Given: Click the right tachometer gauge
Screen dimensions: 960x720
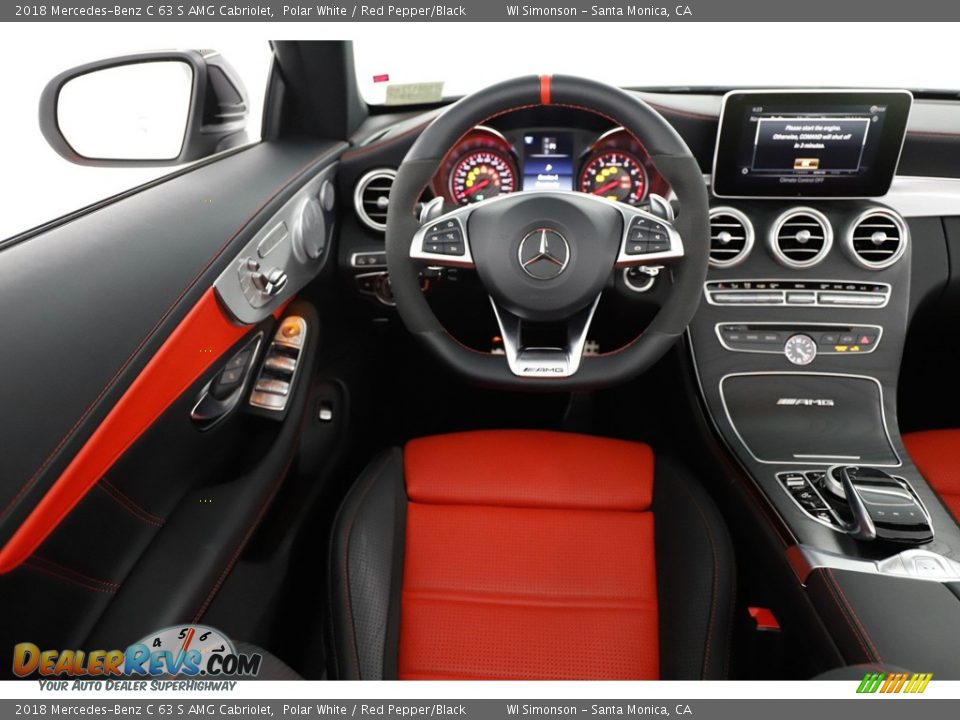Looking at the screenshot, I should coord(613,176).
